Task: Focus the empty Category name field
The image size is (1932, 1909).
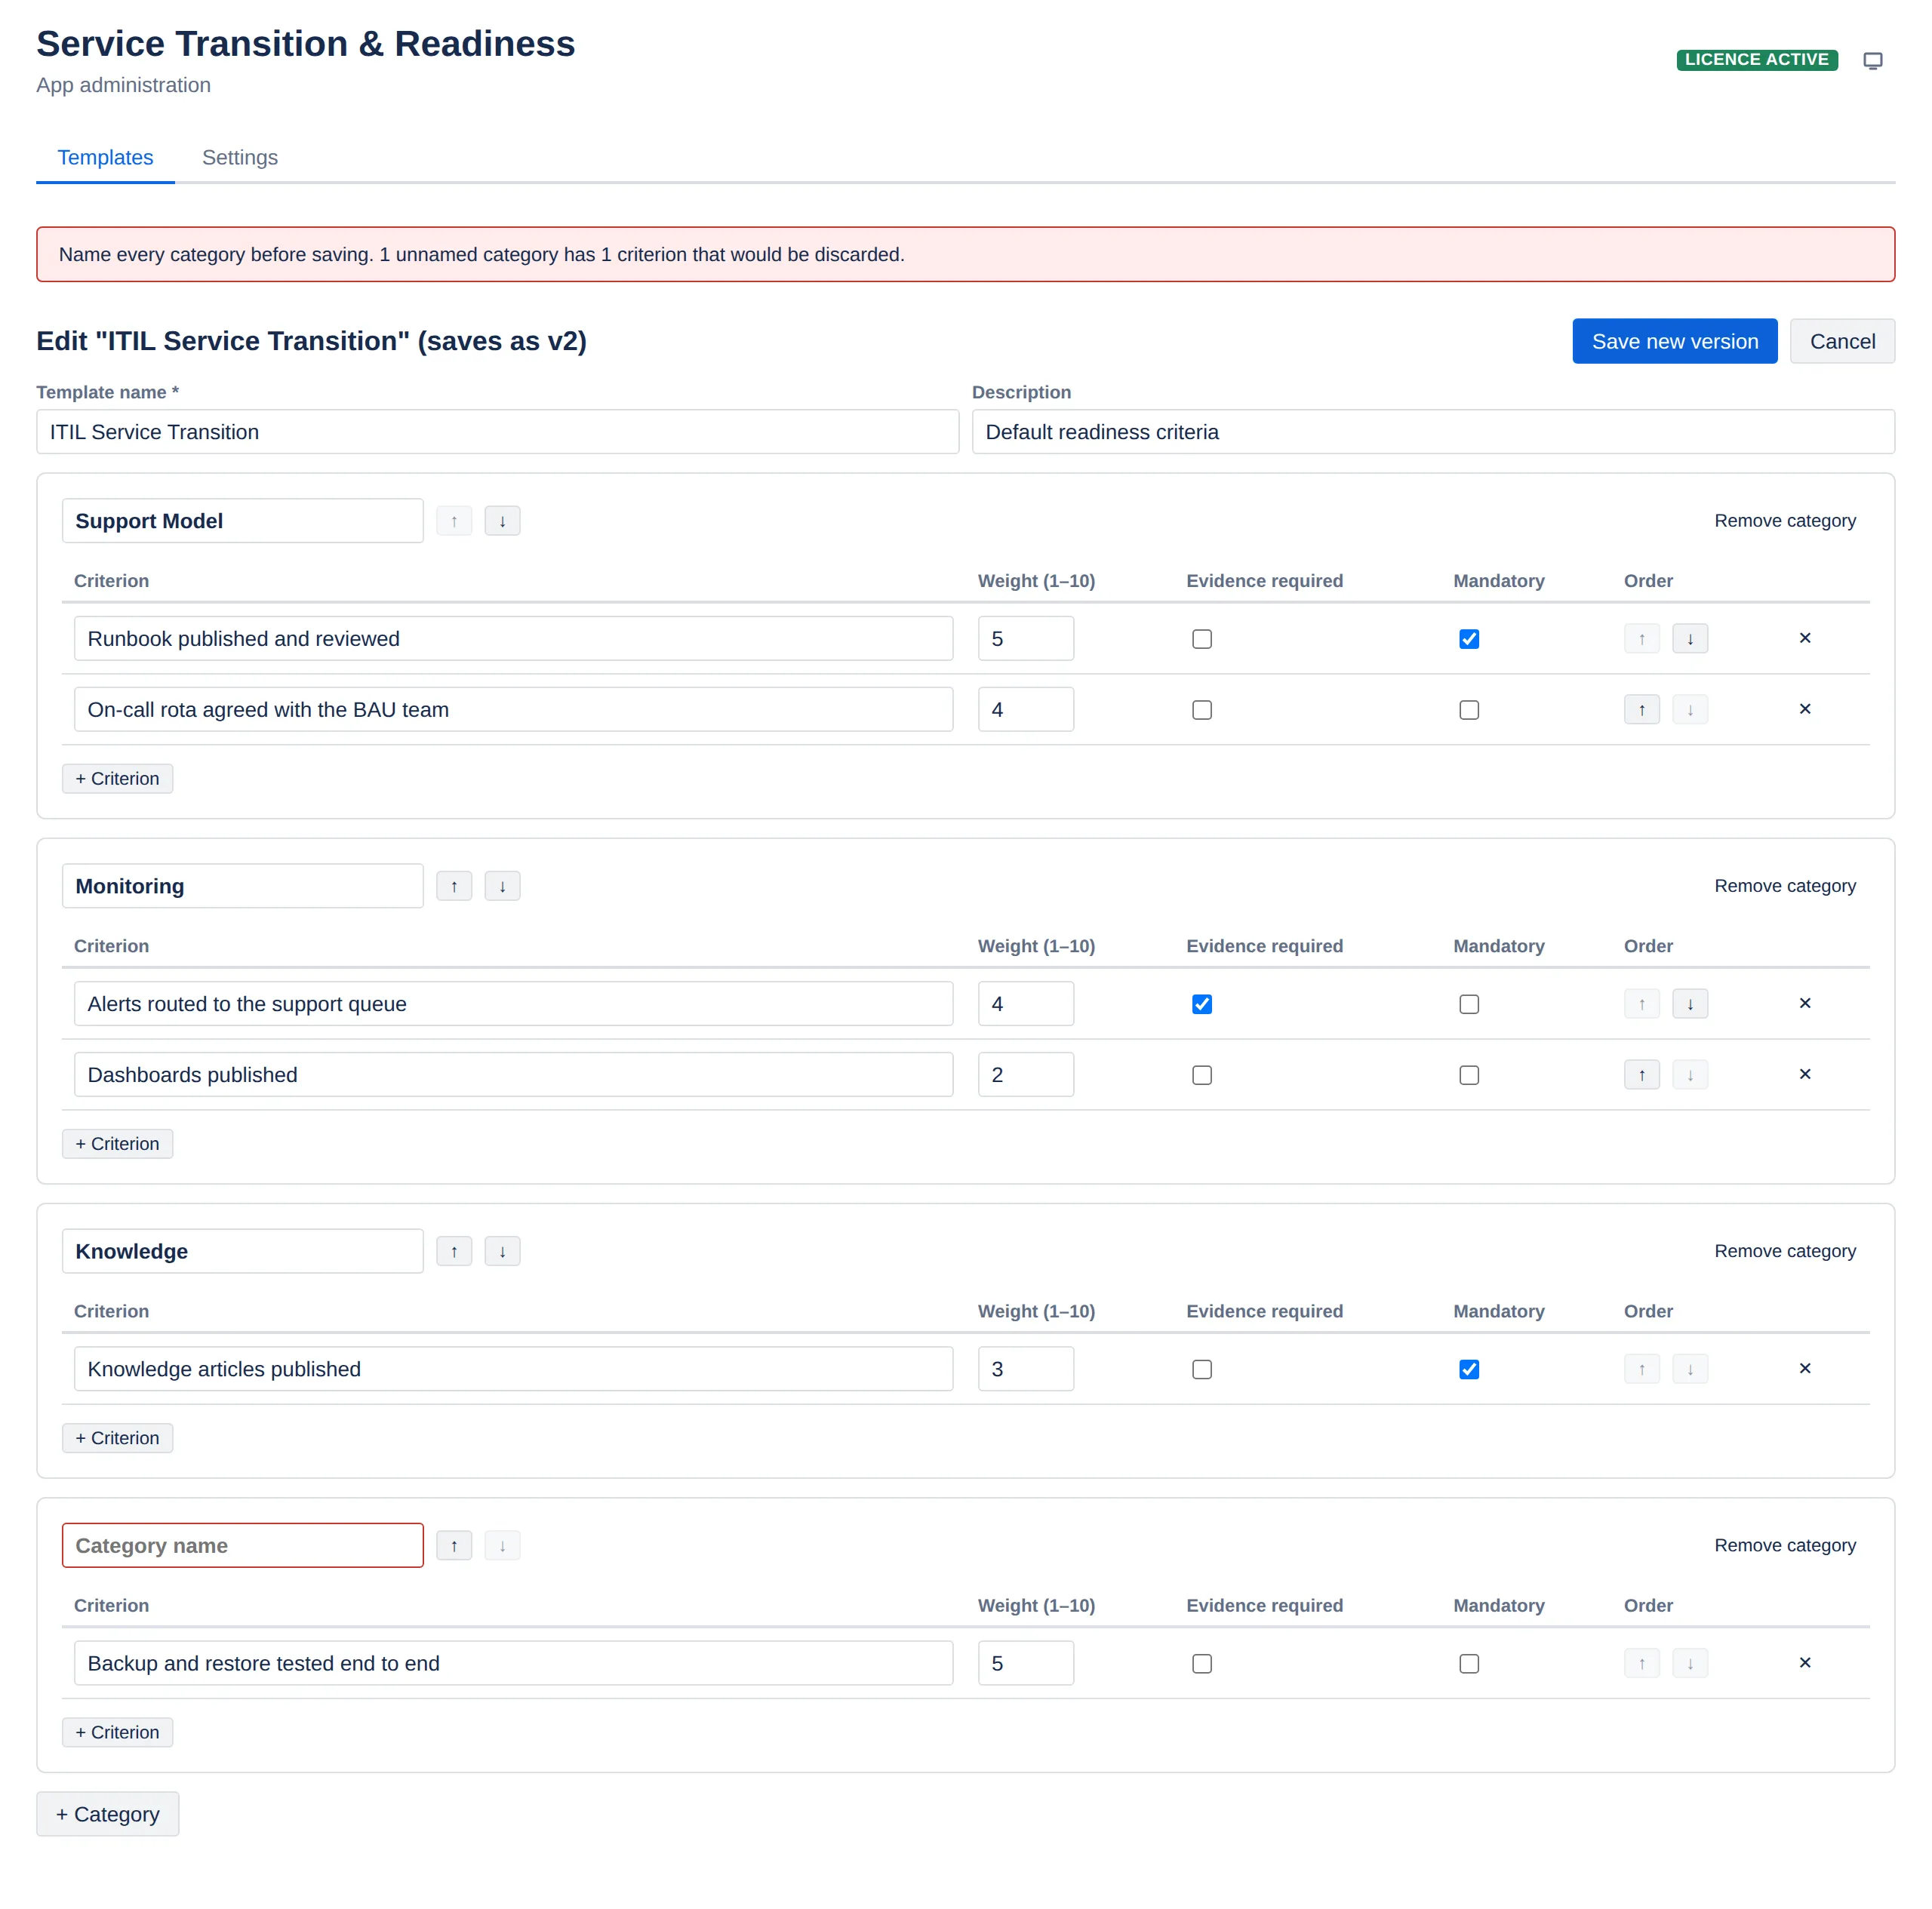Action: [243, 1545]
